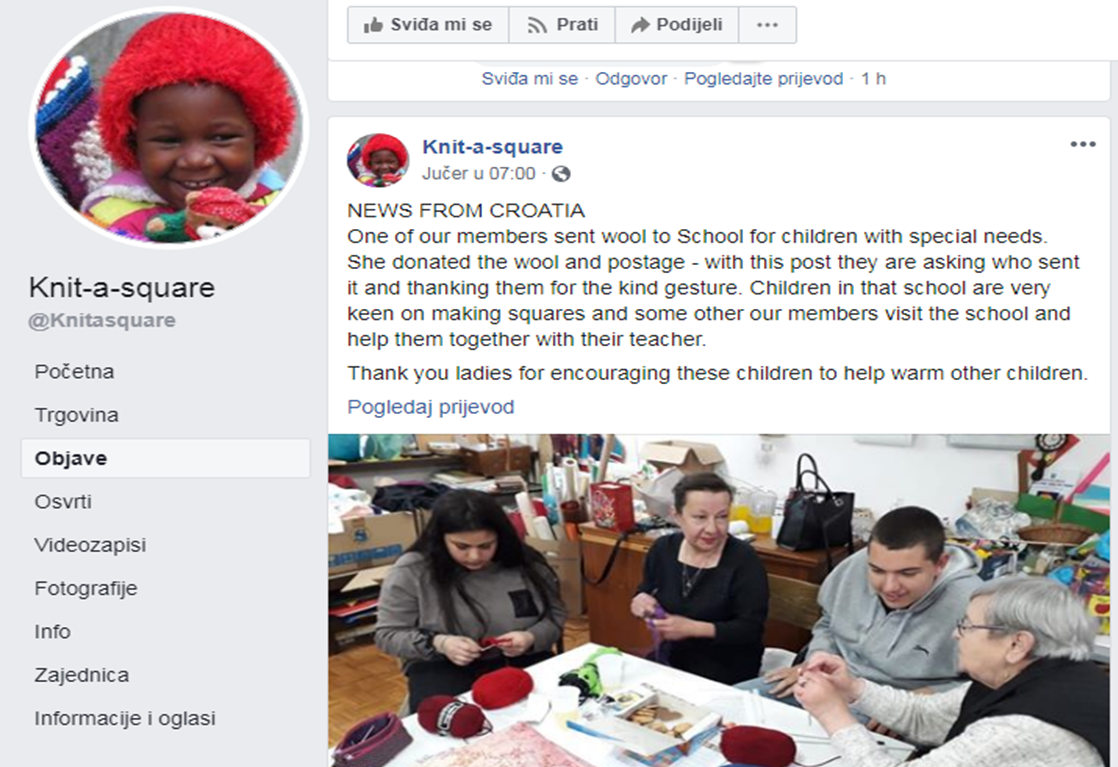Viewport: 1118px width, 767px height.
Task: Click the 'Odgovor' reply link
Action: 631,78
